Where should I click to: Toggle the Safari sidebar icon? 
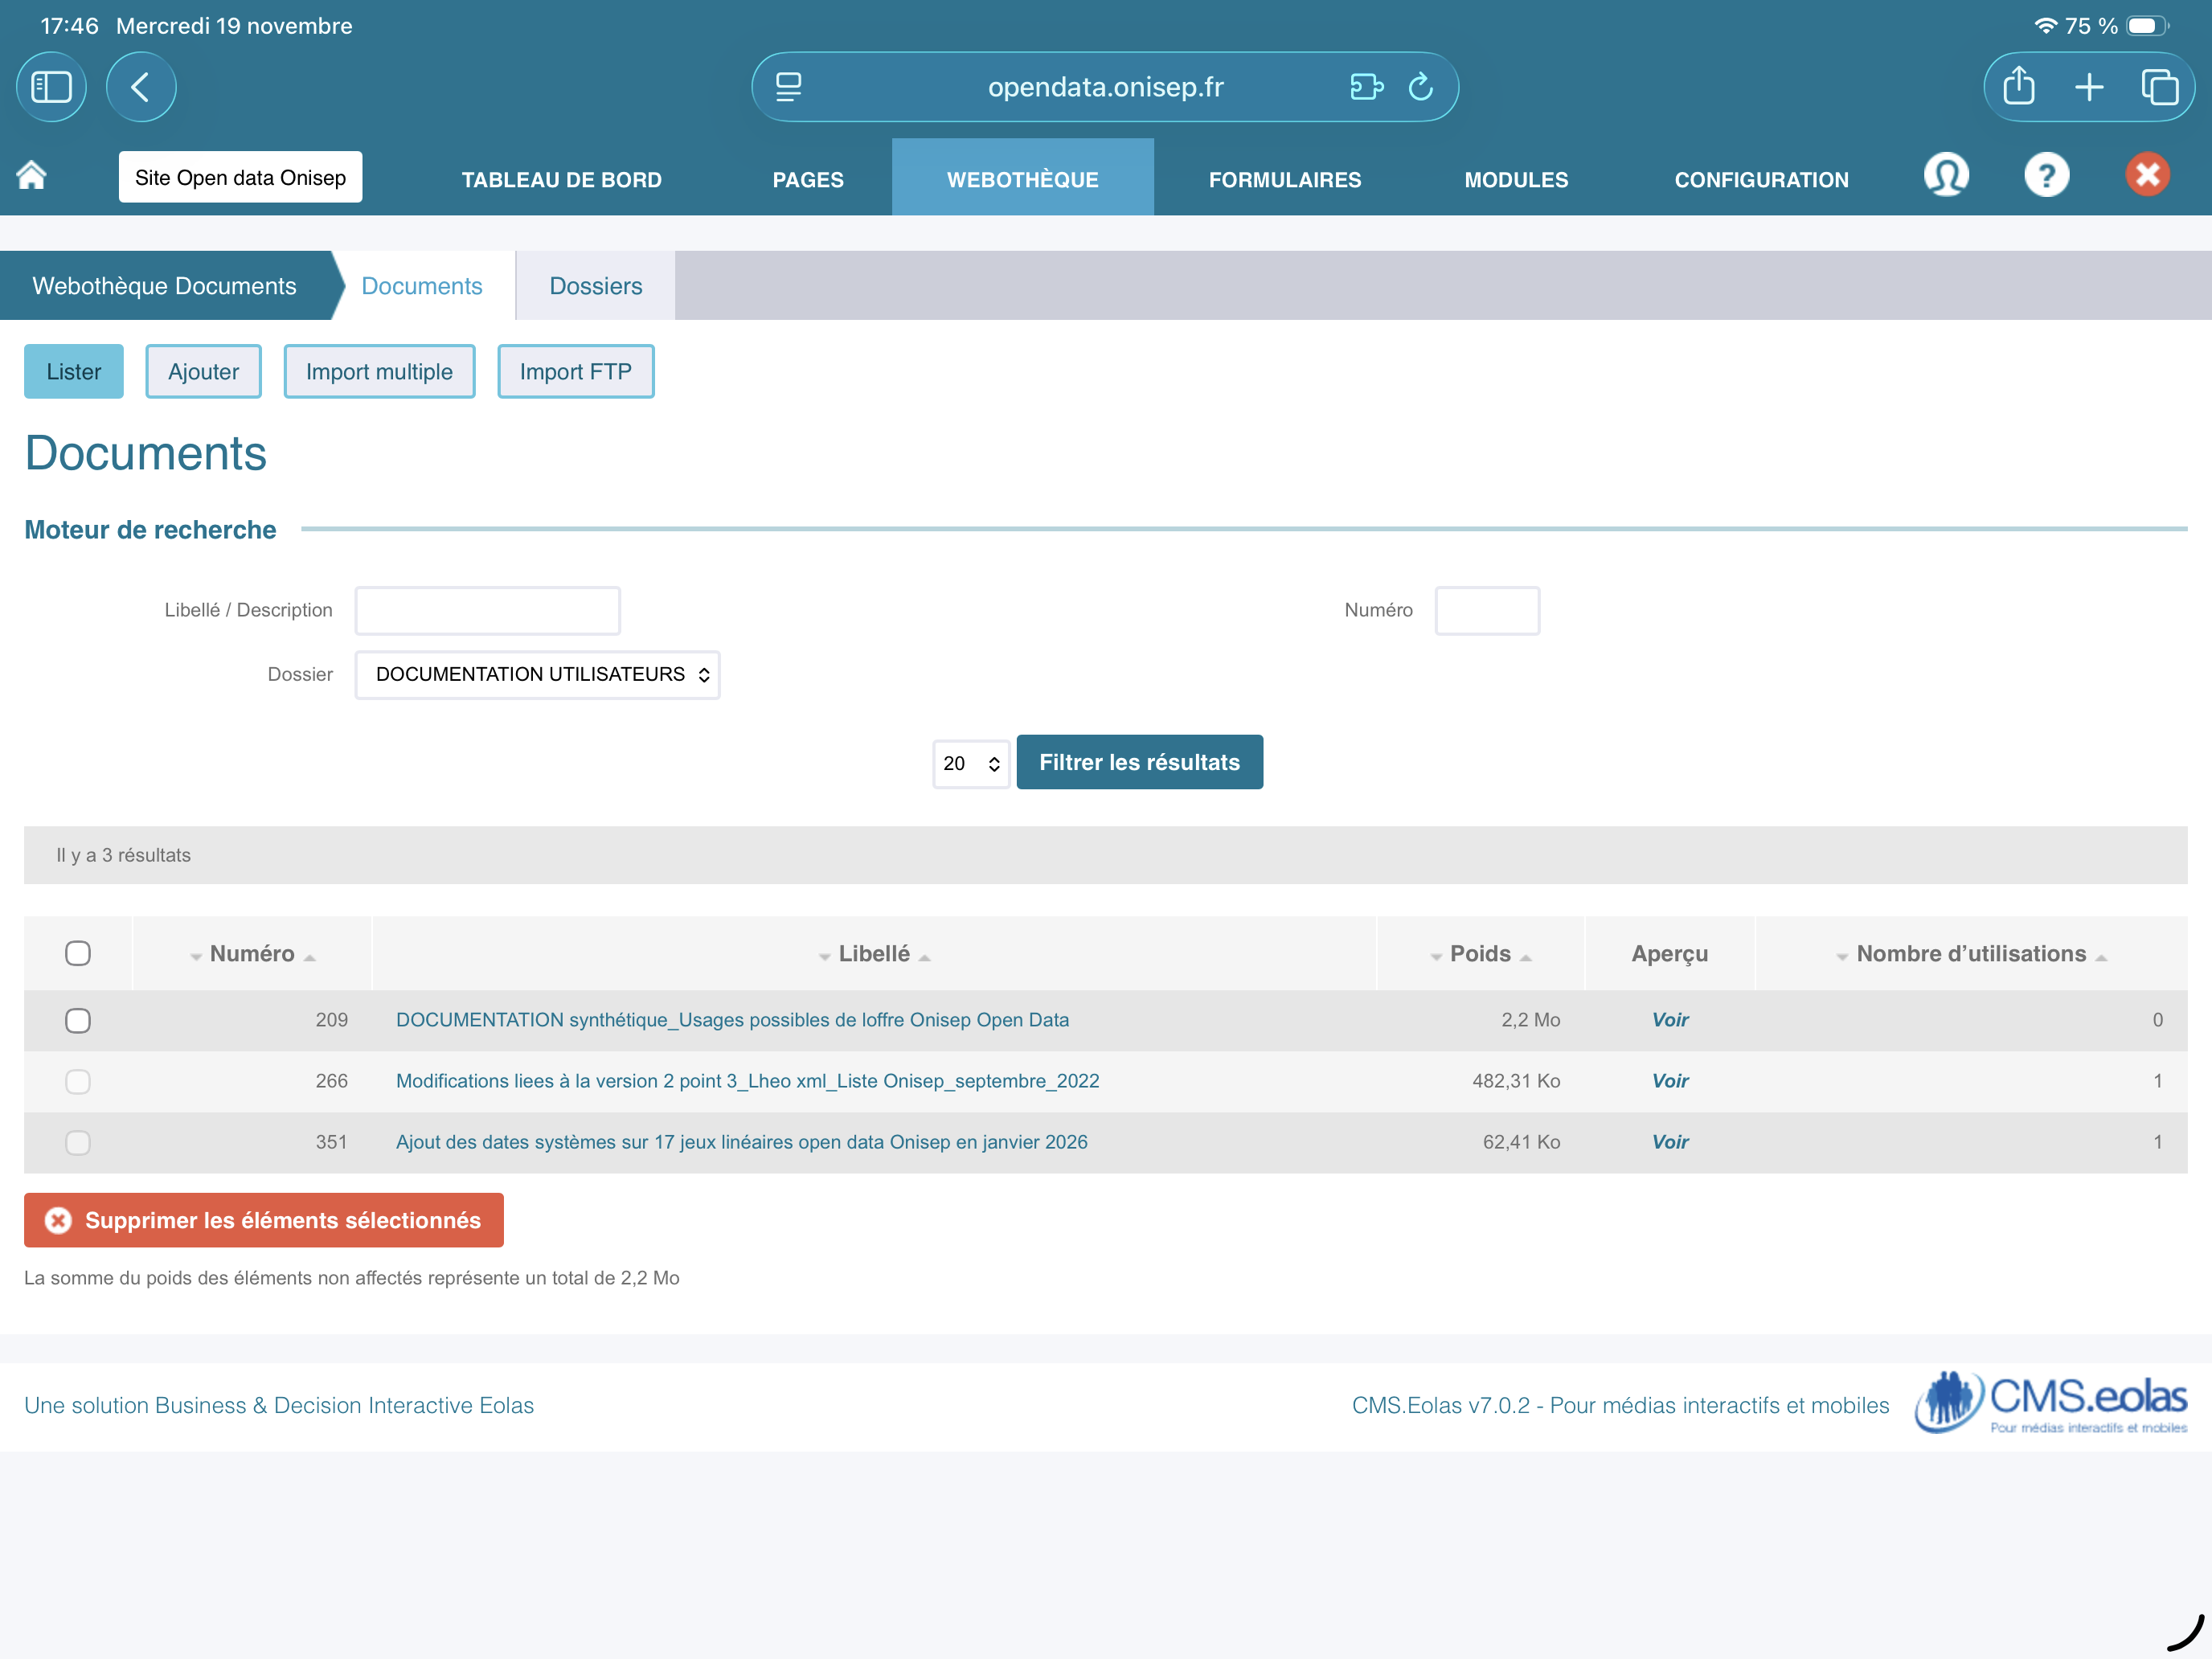tap(51, 87)
